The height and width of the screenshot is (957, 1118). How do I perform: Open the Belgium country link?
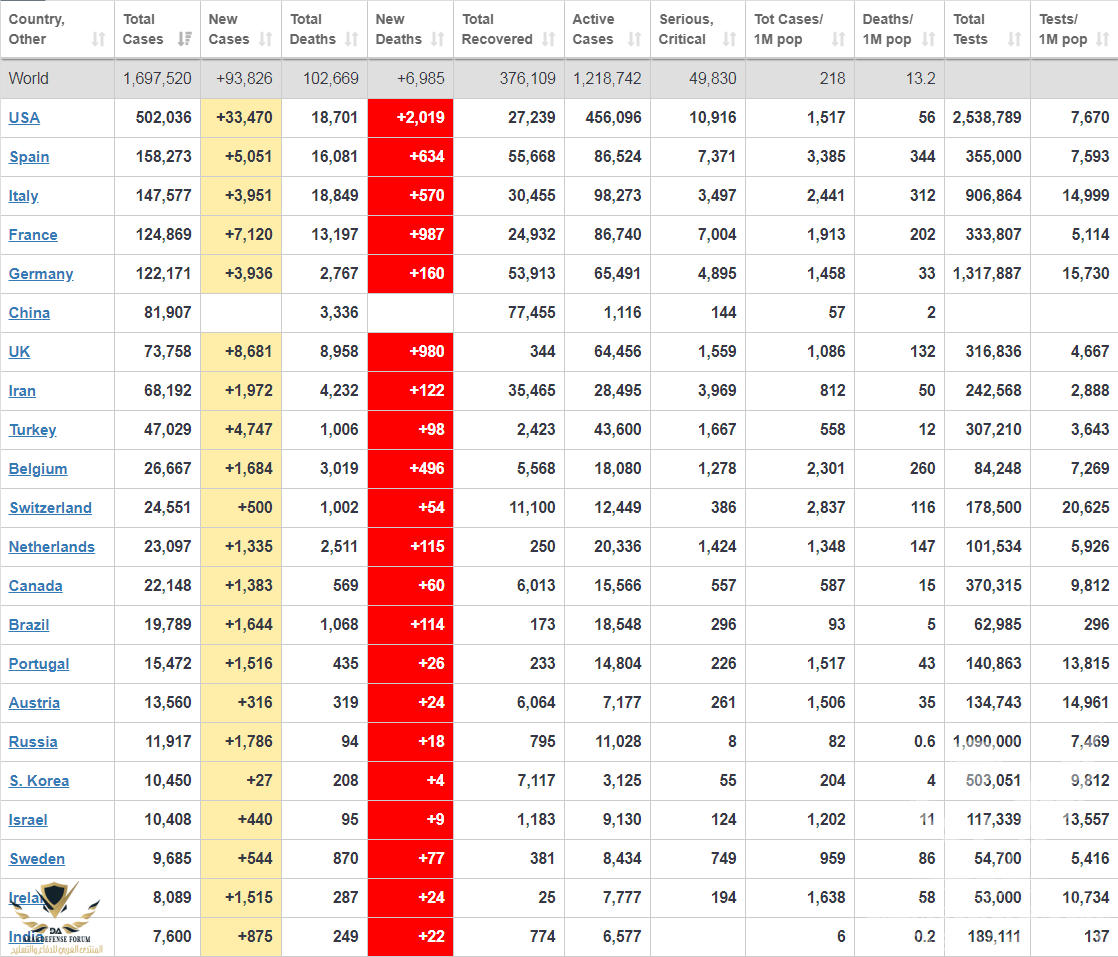coord(38,469)
